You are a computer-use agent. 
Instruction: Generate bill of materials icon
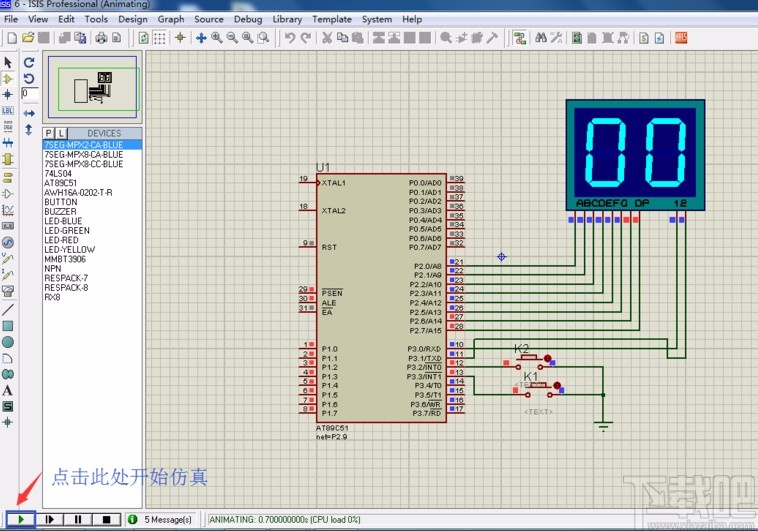(x=643, y=38)
